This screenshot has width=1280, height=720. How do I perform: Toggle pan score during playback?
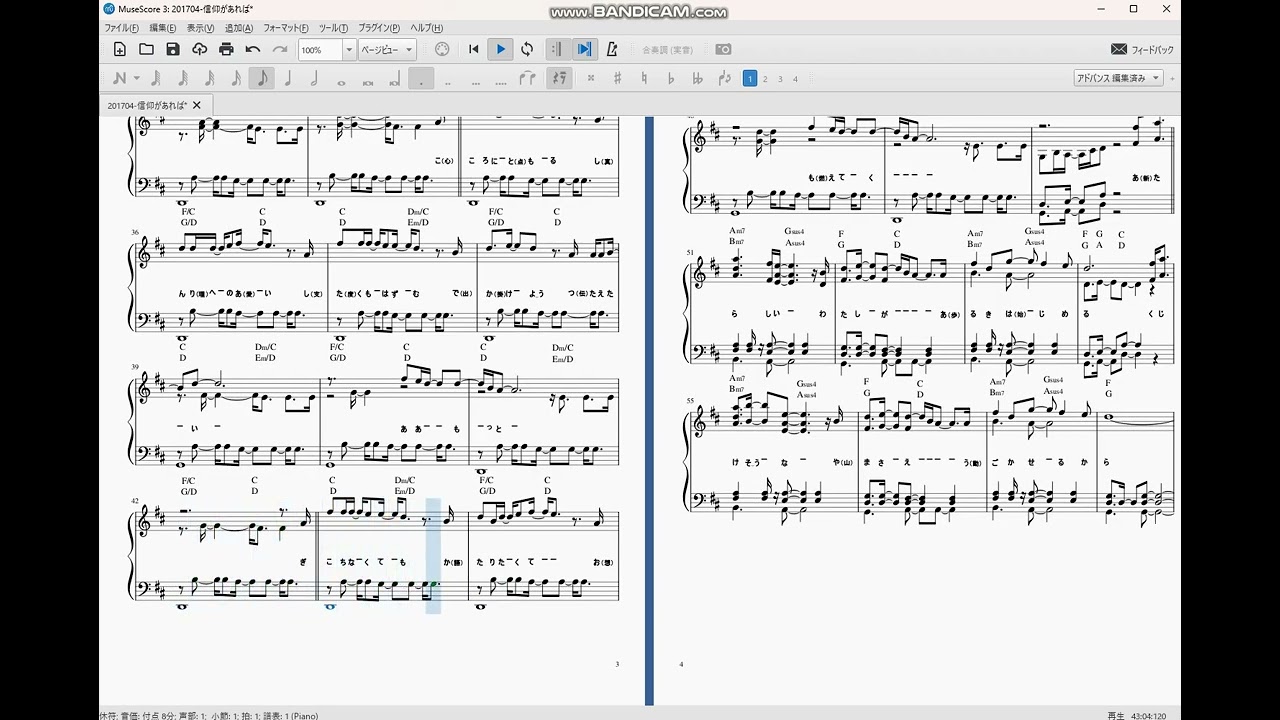pyautogui.click(x=585, y=49)
